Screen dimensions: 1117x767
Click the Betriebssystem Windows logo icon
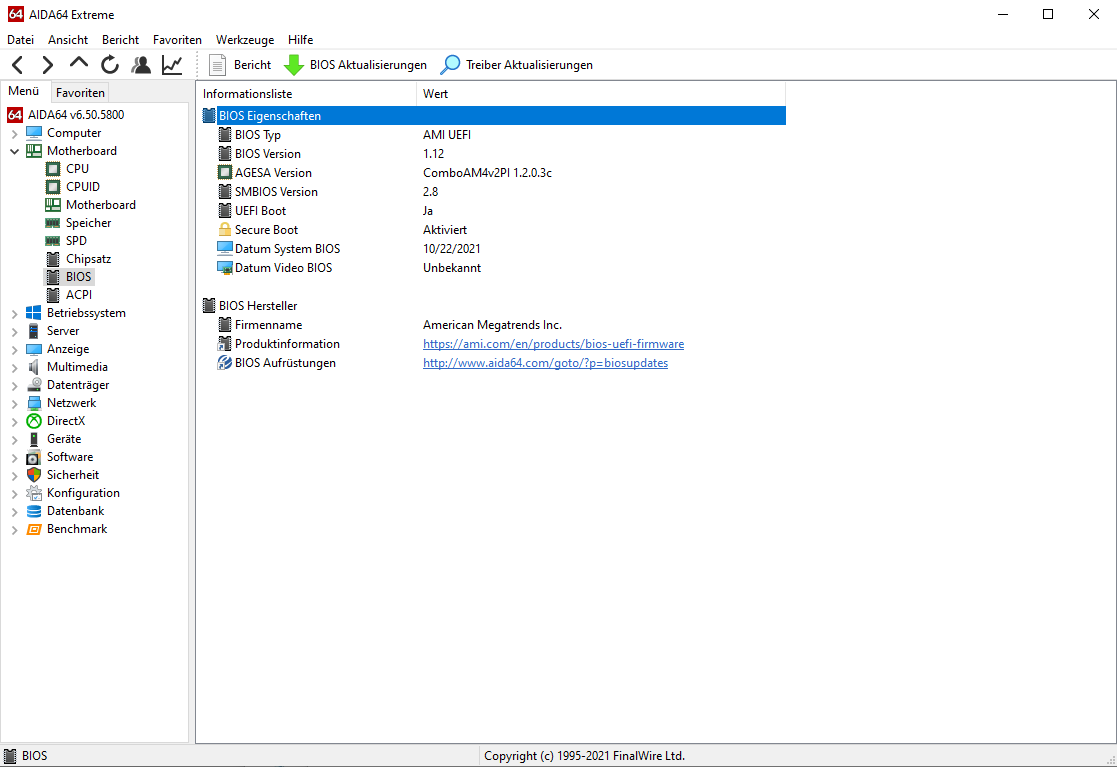33,313
